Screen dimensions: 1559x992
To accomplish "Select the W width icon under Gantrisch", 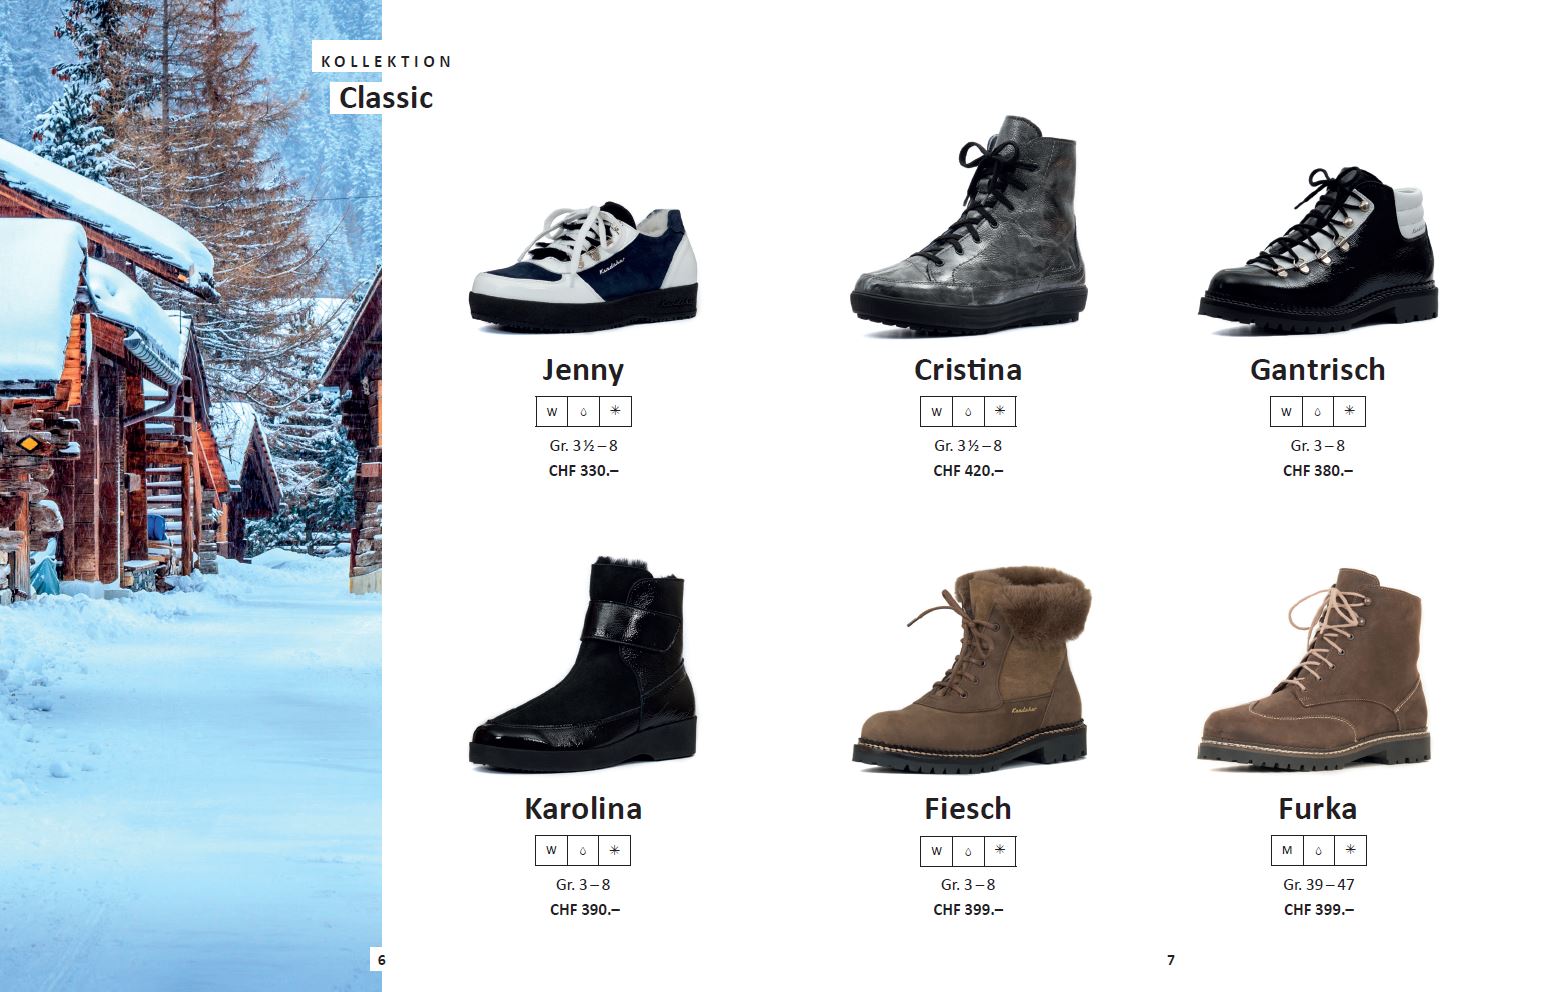I will pyautogui.click(x=1286, y=411).
